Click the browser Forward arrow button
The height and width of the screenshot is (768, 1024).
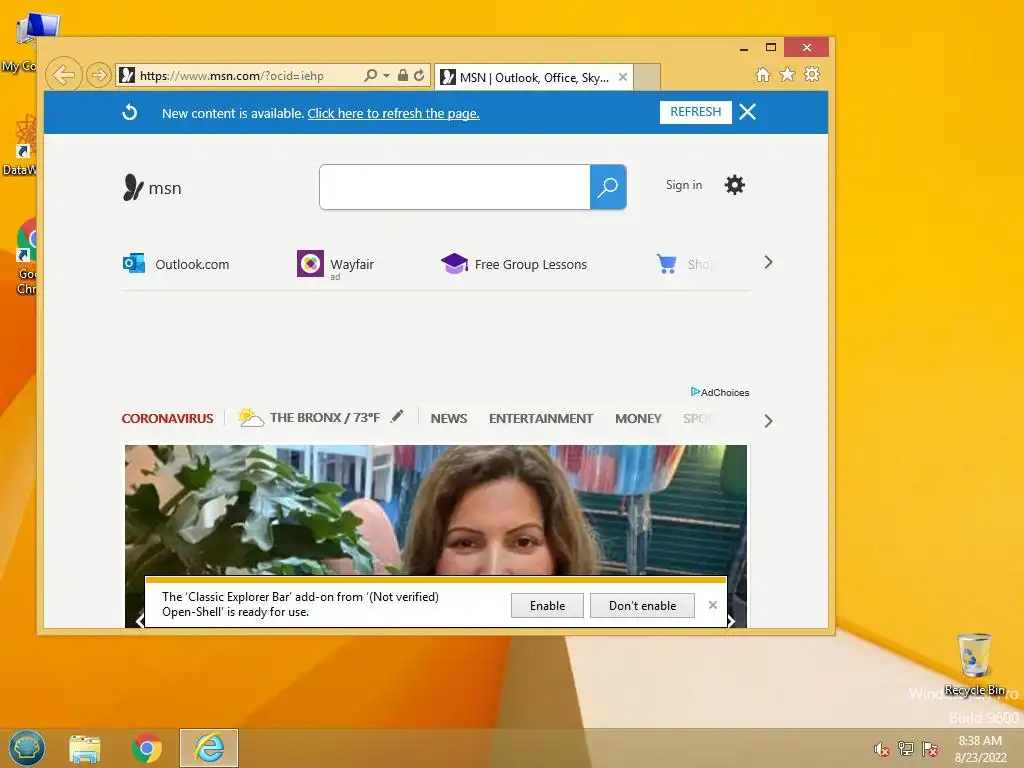click(98, 76)
